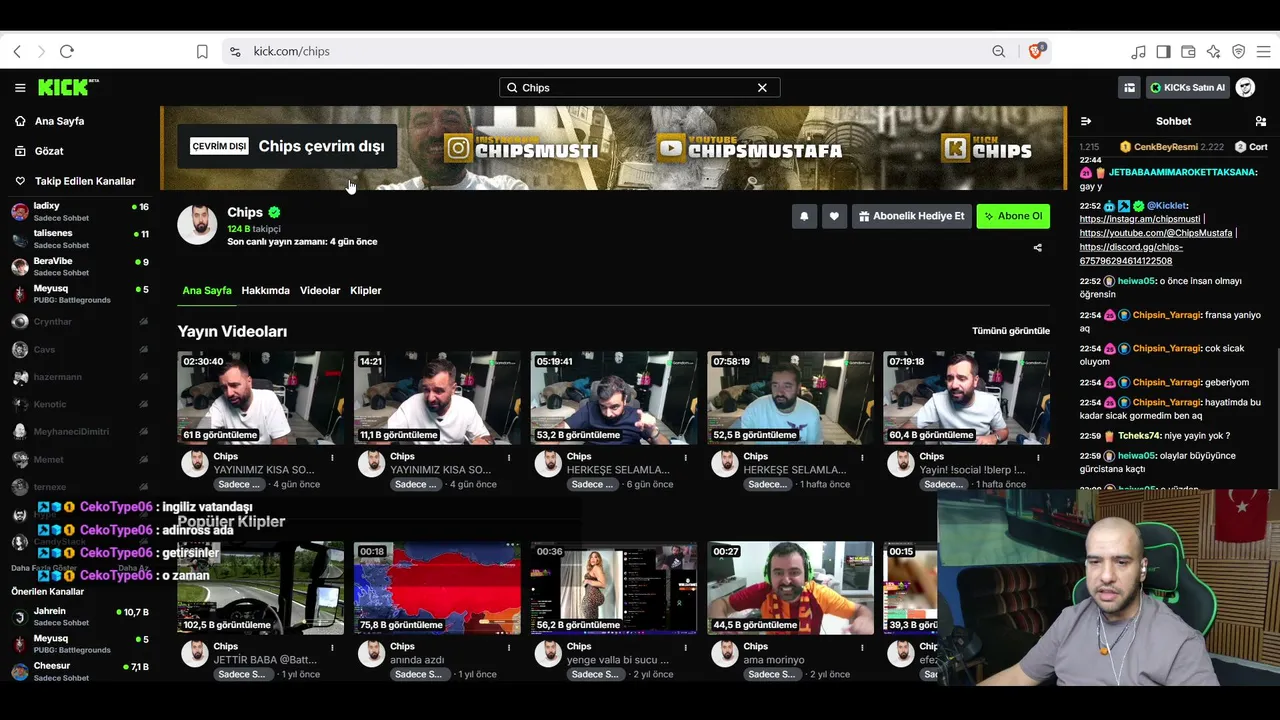Open the browser main menu

pyautogui.click(x=1262, y=51)
